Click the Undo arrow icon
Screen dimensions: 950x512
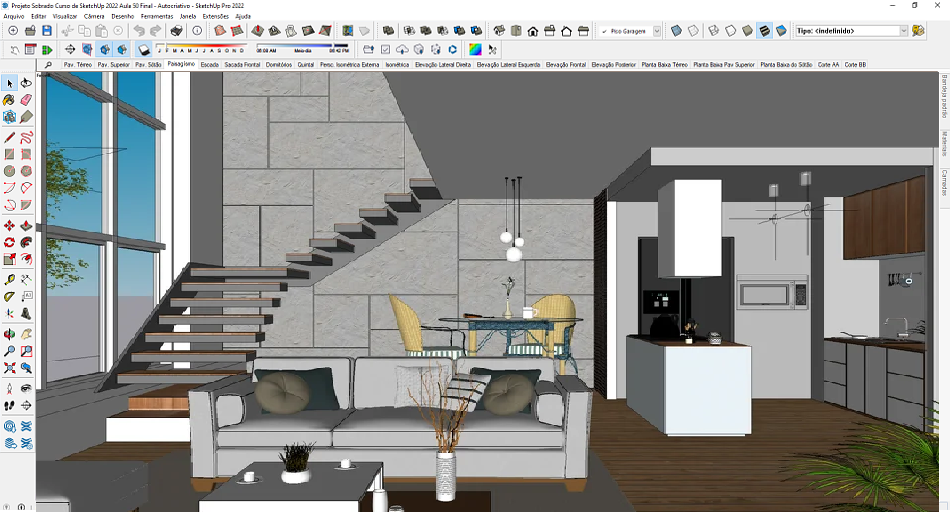pos(140,31)
